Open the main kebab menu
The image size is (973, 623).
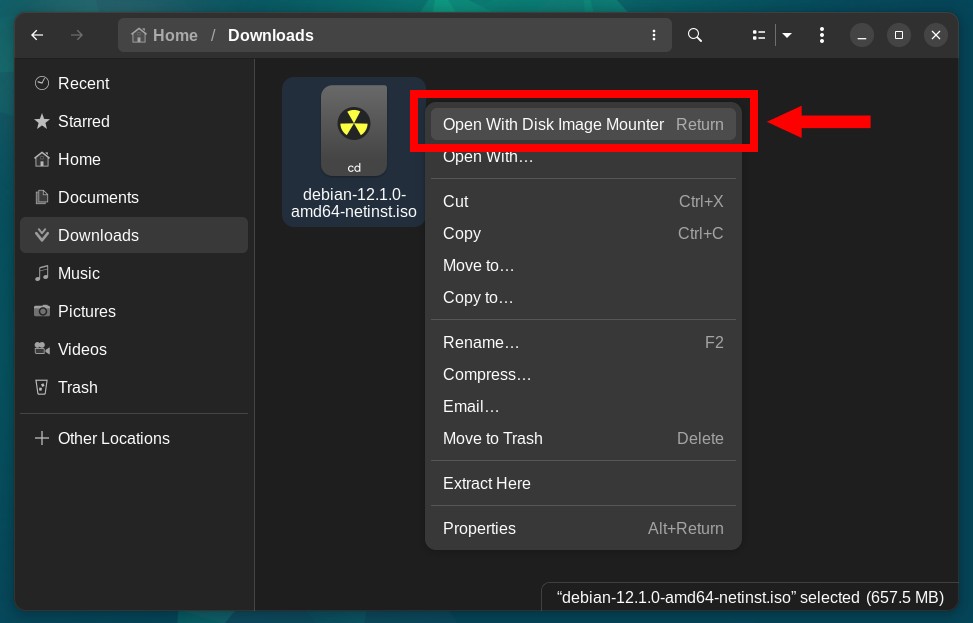(822, 35)
